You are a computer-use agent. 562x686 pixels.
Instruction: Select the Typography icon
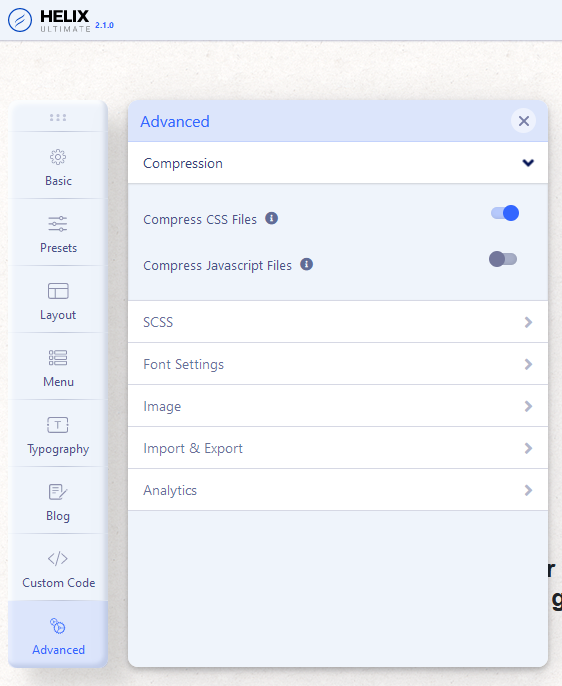coord(58,425)
